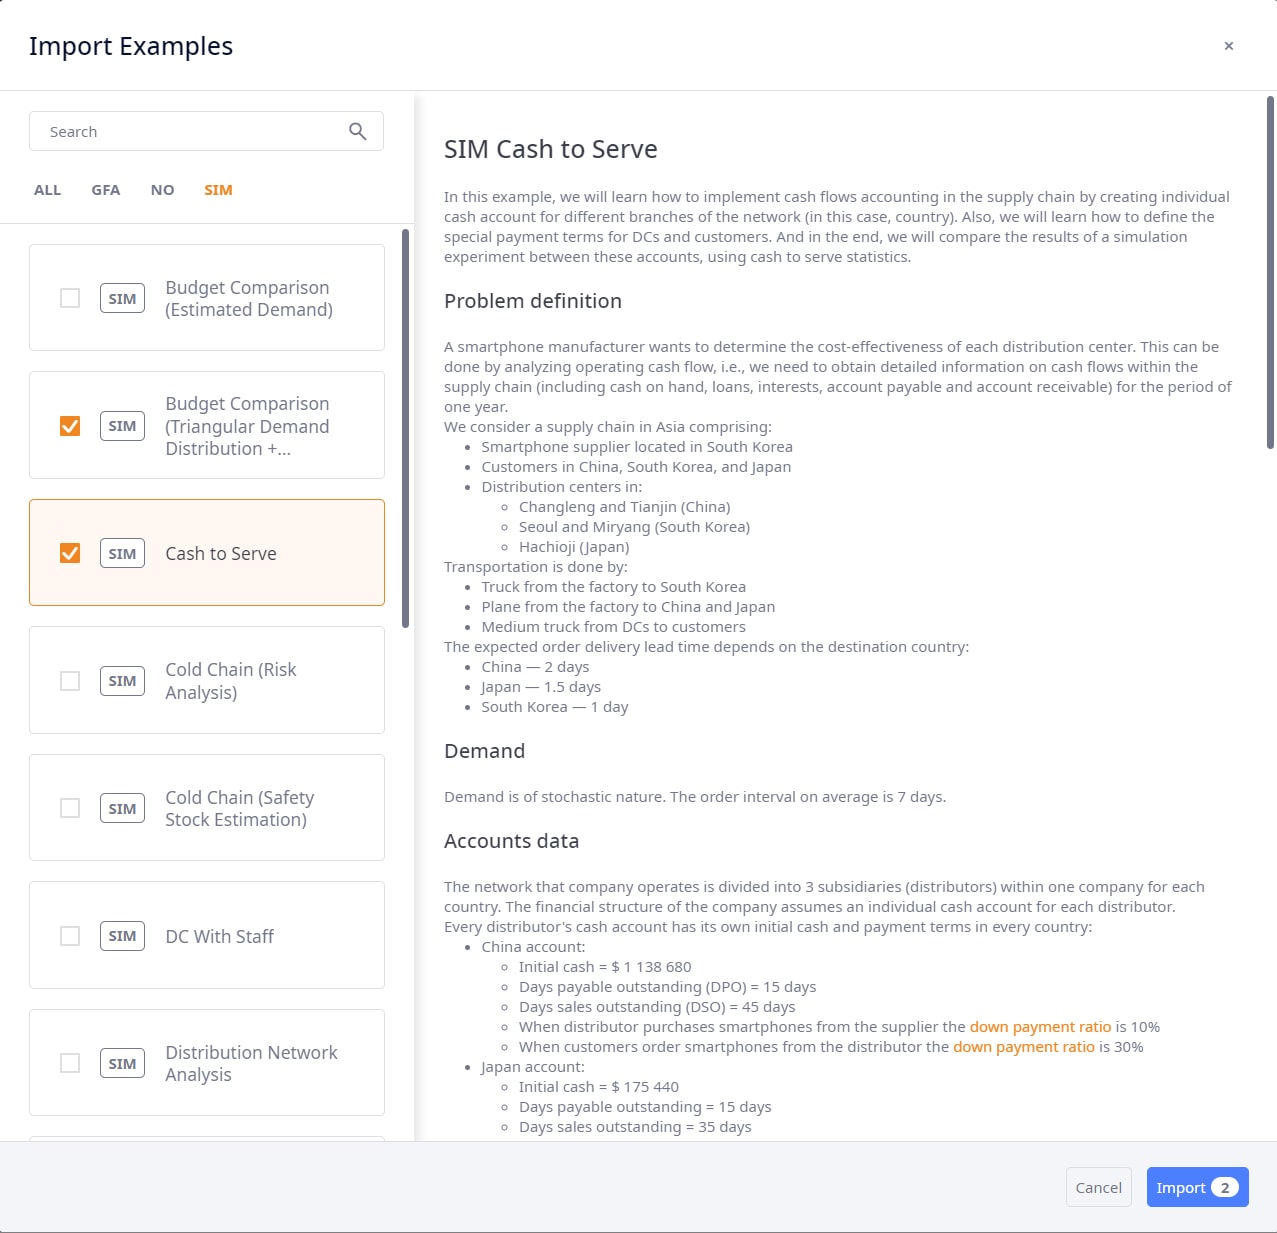
Task: Select Cold Chain (Risk Analysis) title
Action: tap(231, 681)
